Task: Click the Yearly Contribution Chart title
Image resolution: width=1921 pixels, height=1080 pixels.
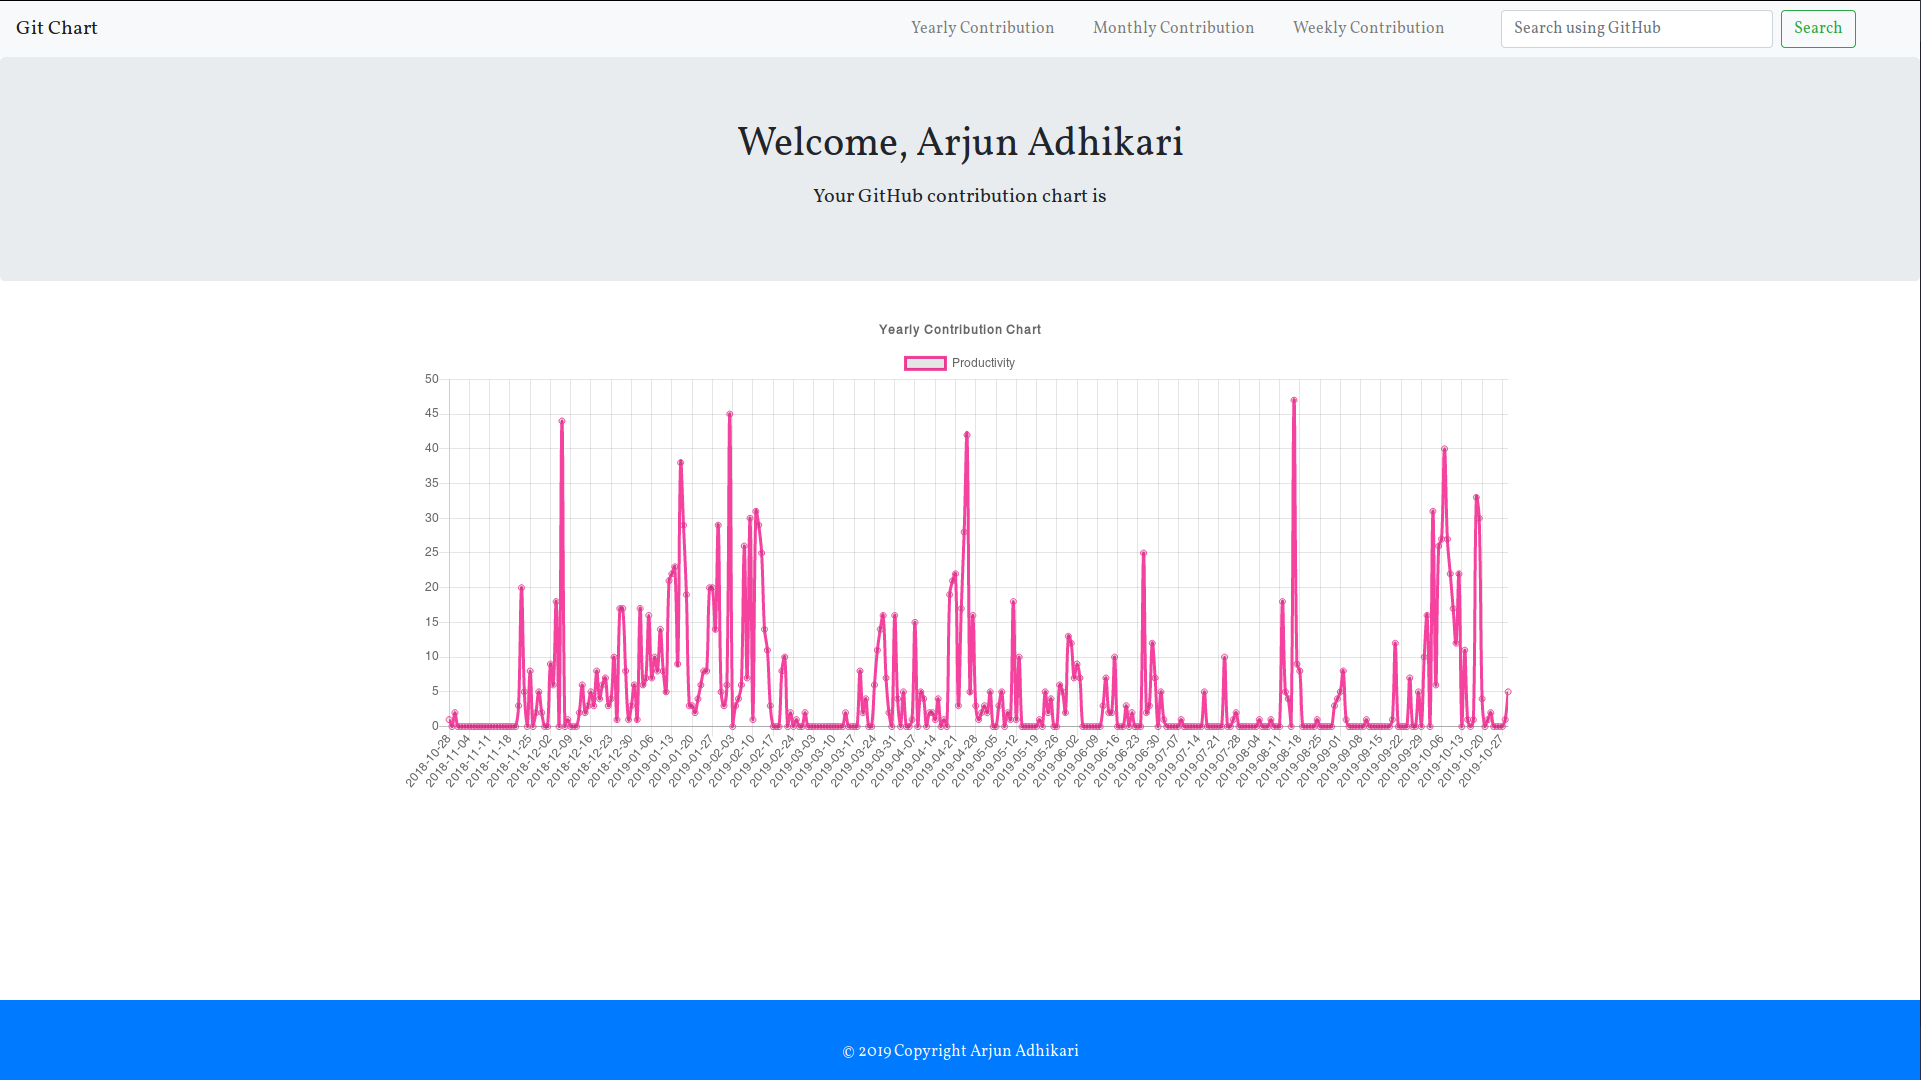Action: pos(960,330)
